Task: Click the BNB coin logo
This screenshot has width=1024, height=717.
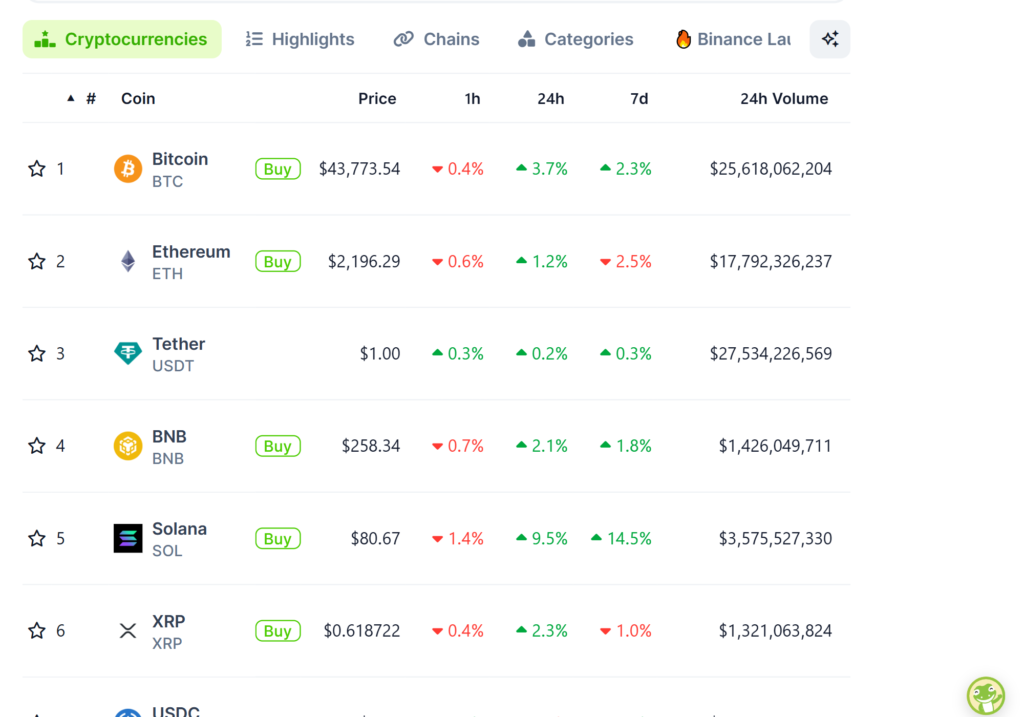Action: pos(127,446)
